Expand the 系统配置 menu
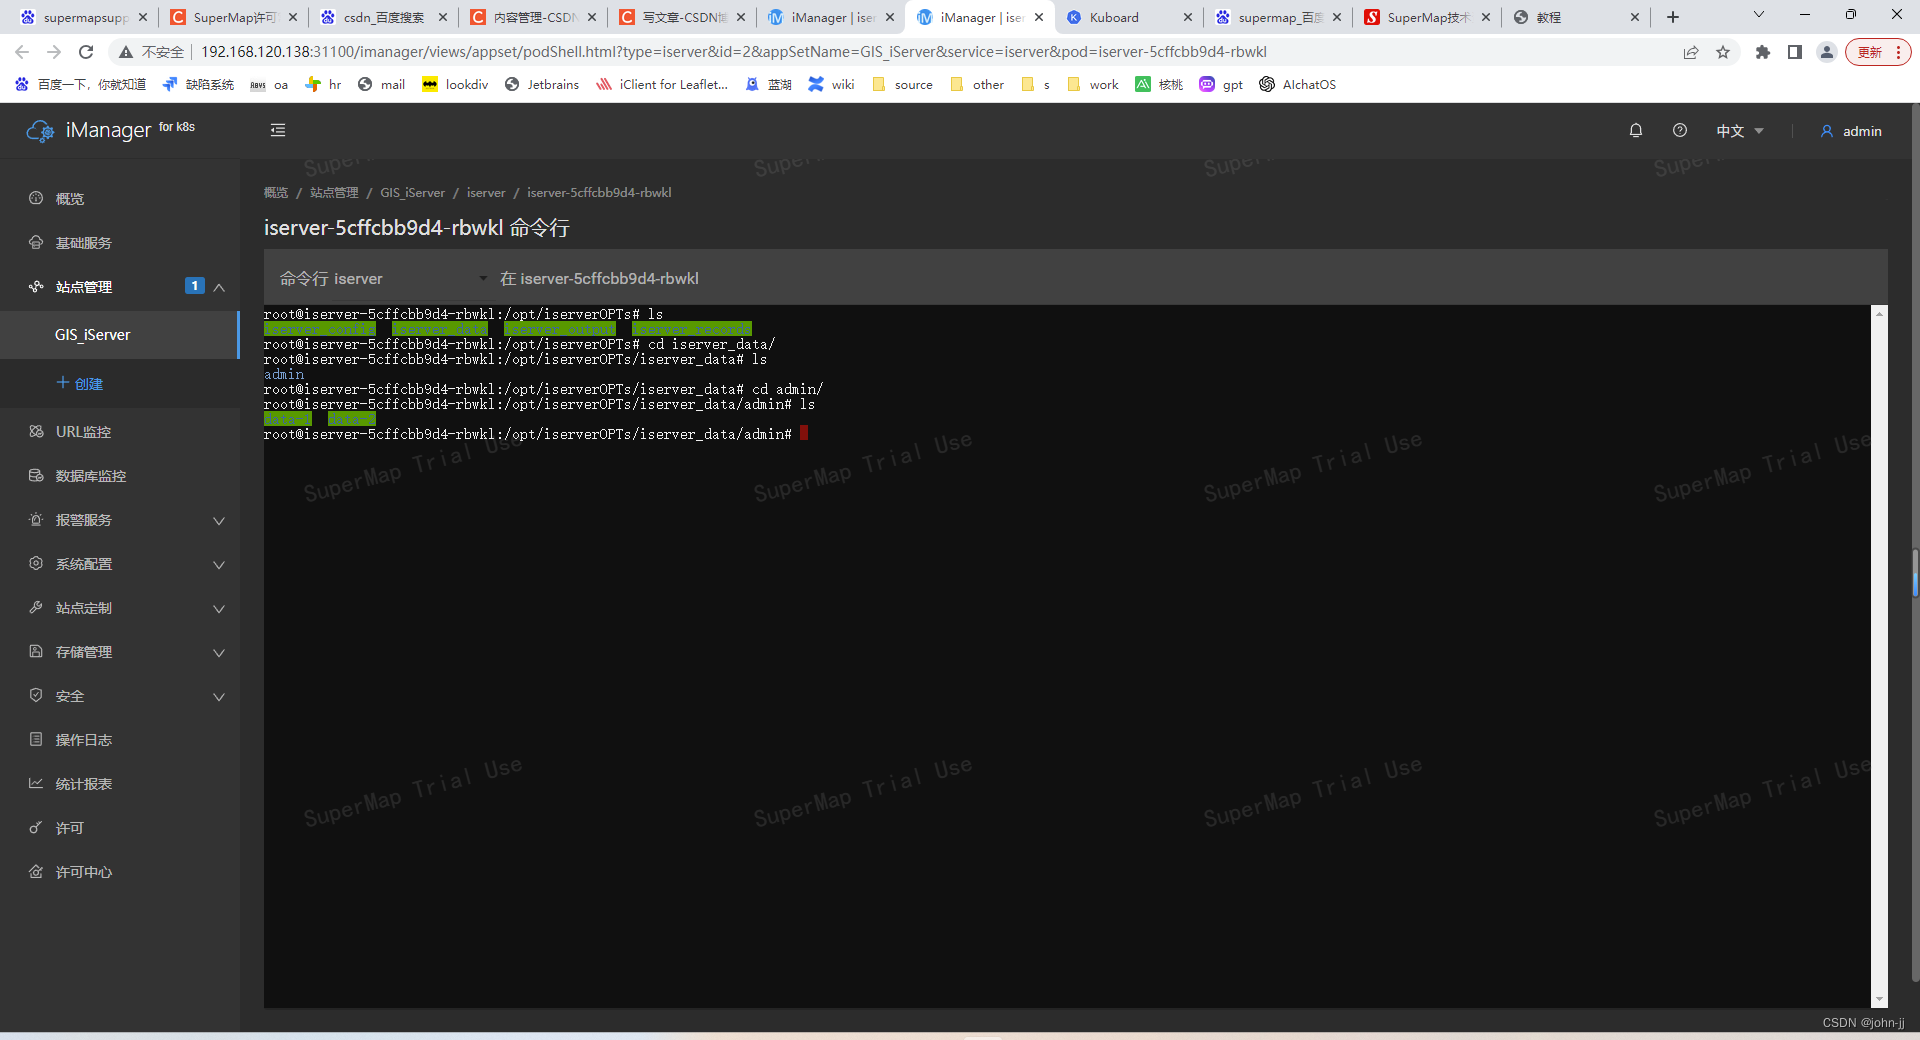 pos(219,564)
